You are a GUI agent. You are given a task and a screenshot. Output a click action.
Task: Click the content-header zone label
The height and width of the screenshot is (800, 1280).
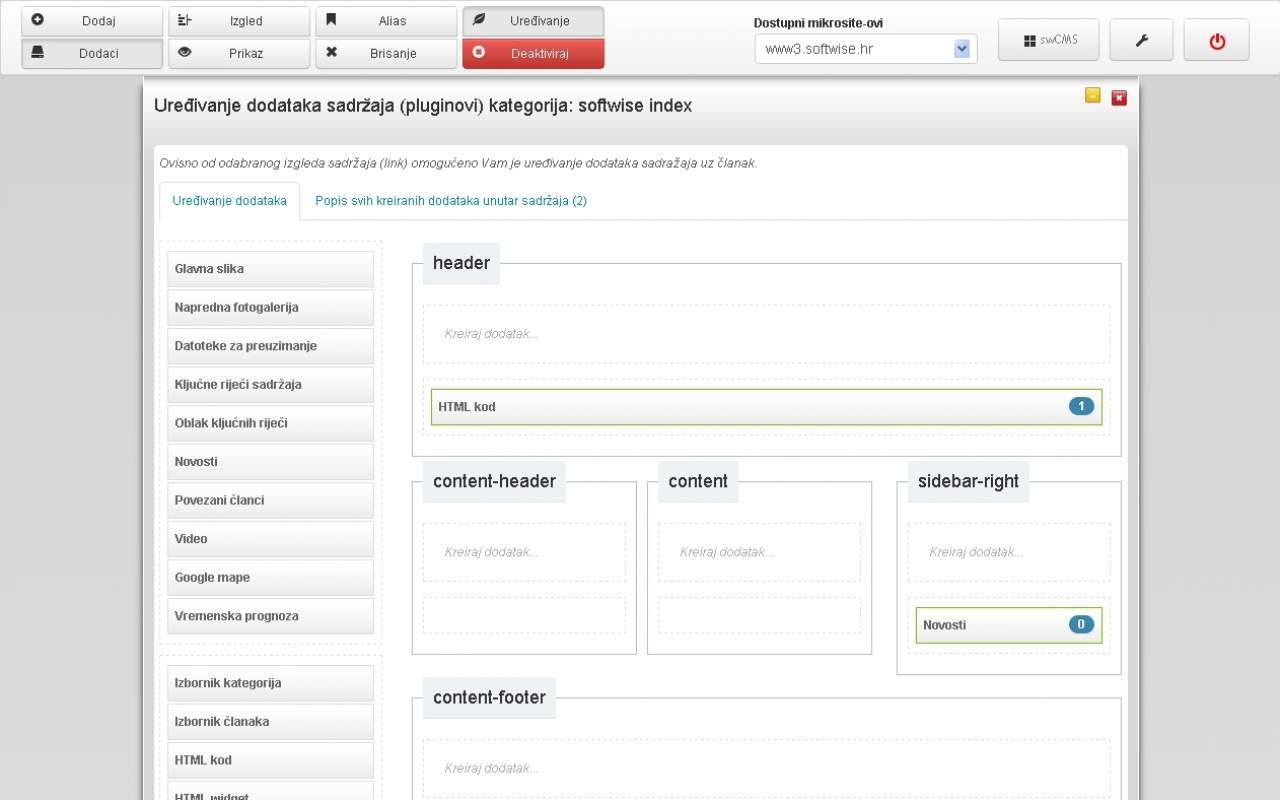pyautogui.click(x=494, y=481)
